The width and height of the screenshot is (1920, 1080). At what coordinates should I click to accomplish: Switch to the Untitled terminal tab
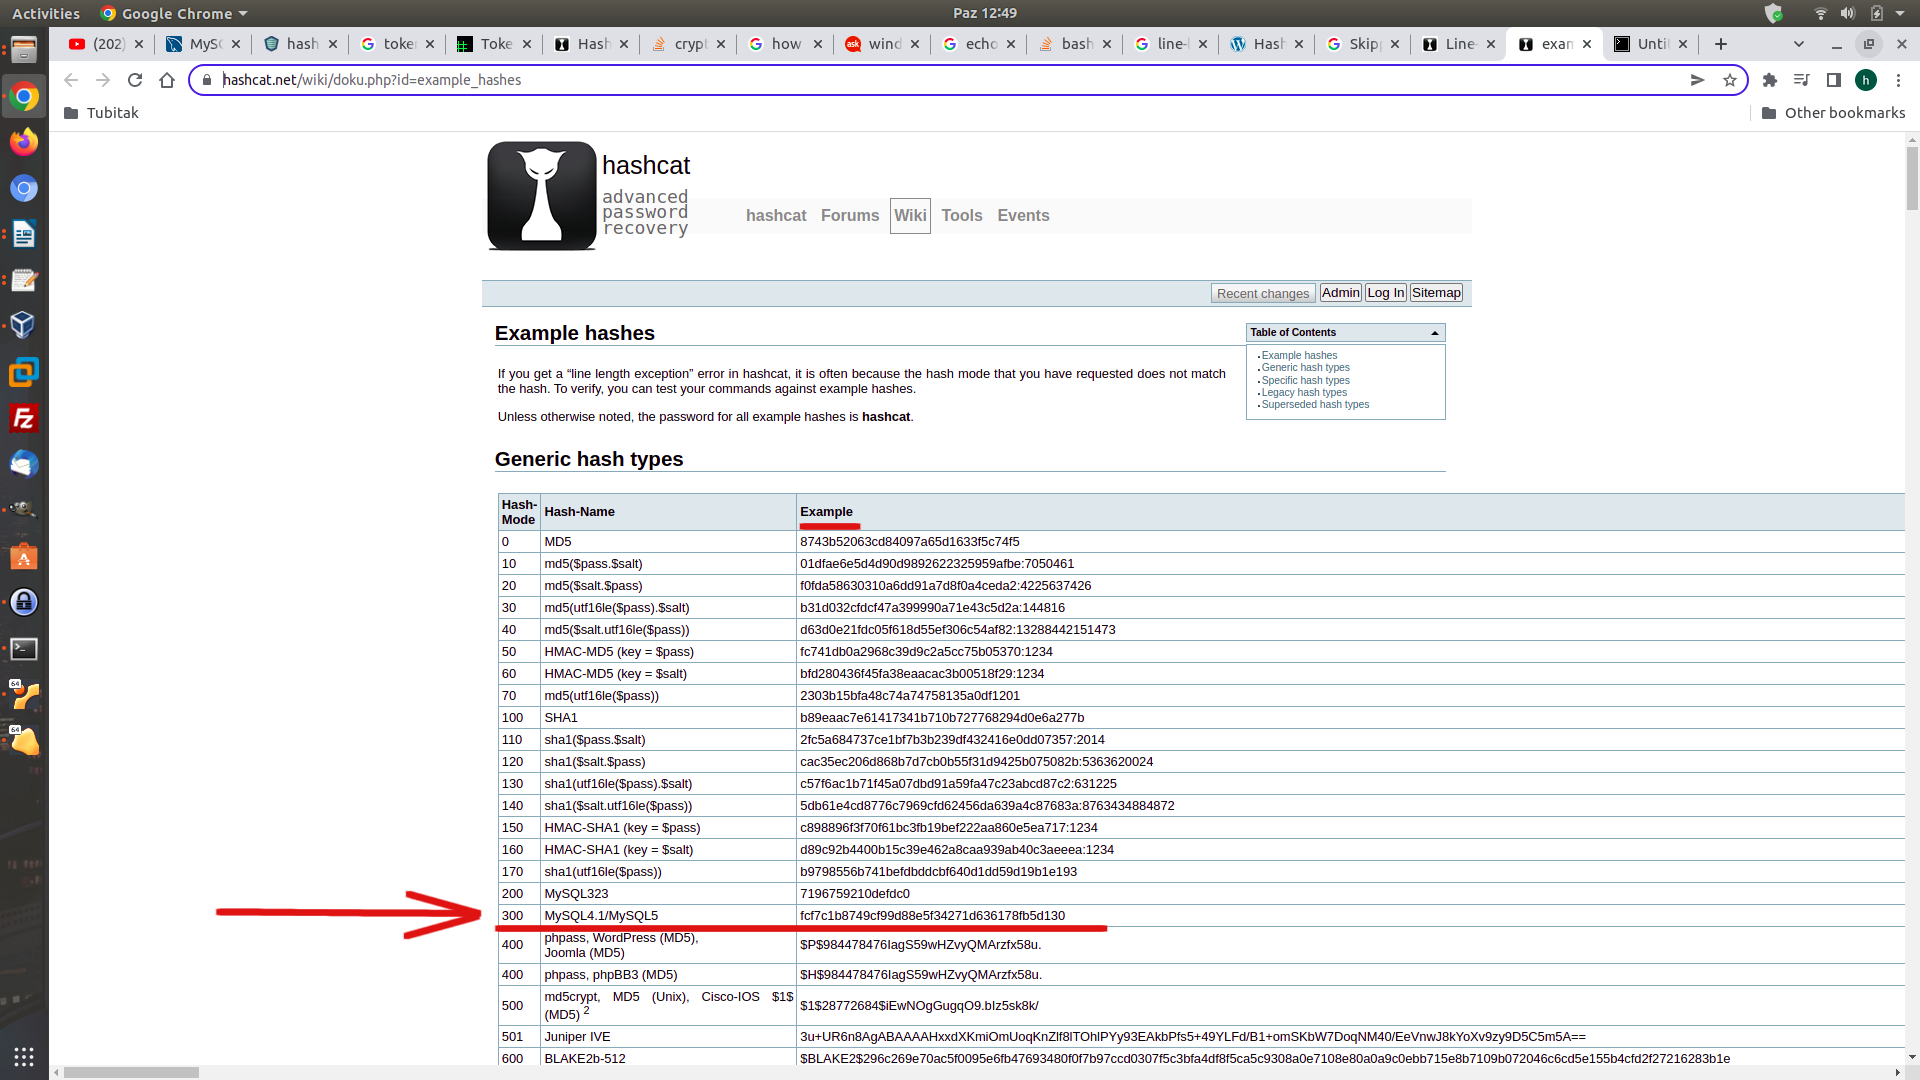1650,44
